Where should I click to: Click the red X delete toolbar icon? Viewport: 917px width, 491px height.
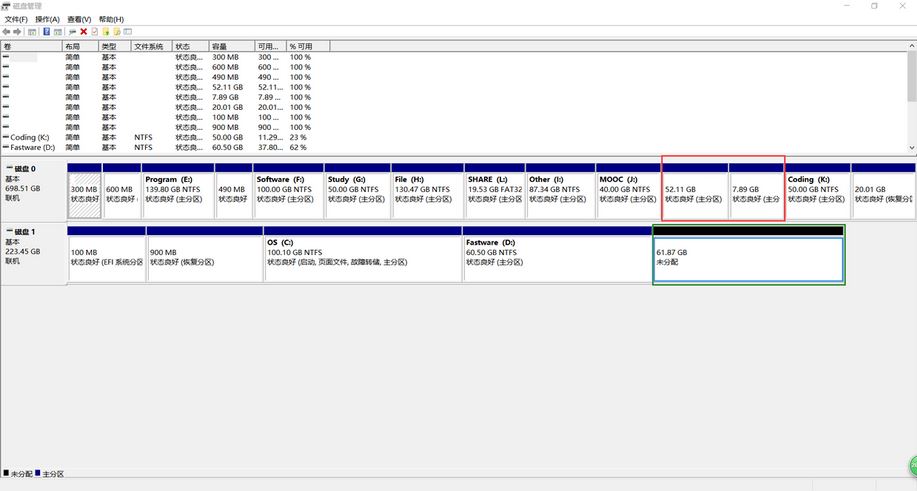84,32
